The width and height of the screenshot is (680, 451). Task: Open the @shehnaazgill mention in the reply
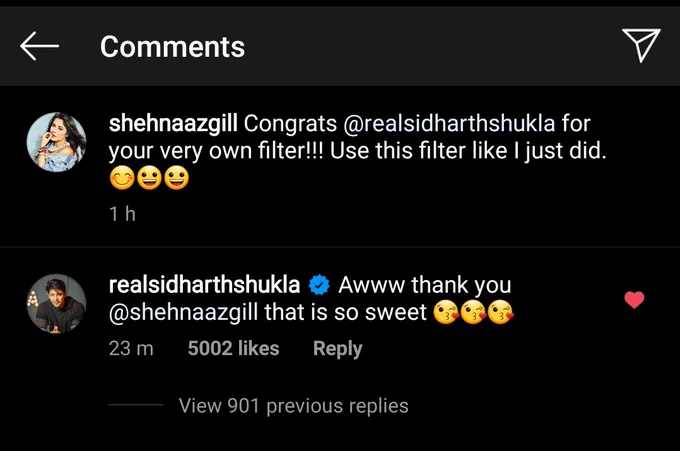(x=183, y=313)
